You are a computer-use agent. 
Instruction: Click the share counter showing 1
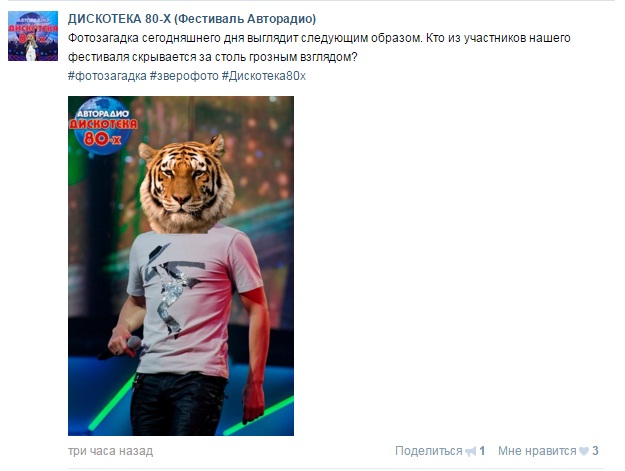(482, 451)
